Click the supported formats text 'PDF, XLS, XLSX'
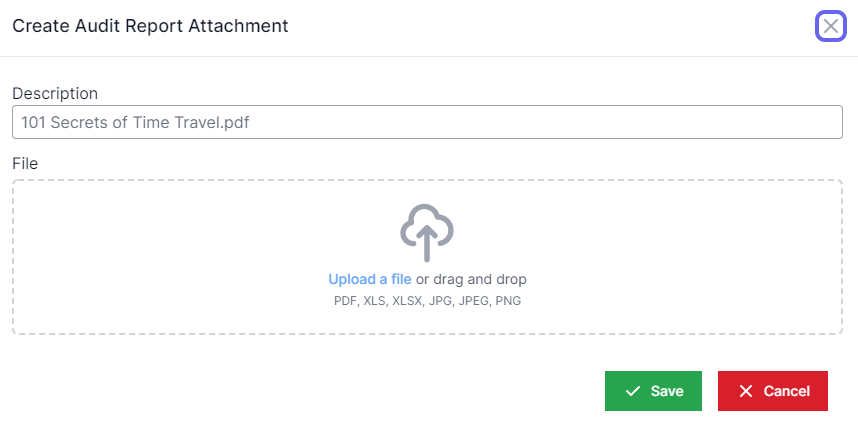The height and width of the screenshot is (445, 858). pyautogui.click(x=381, y=300)
